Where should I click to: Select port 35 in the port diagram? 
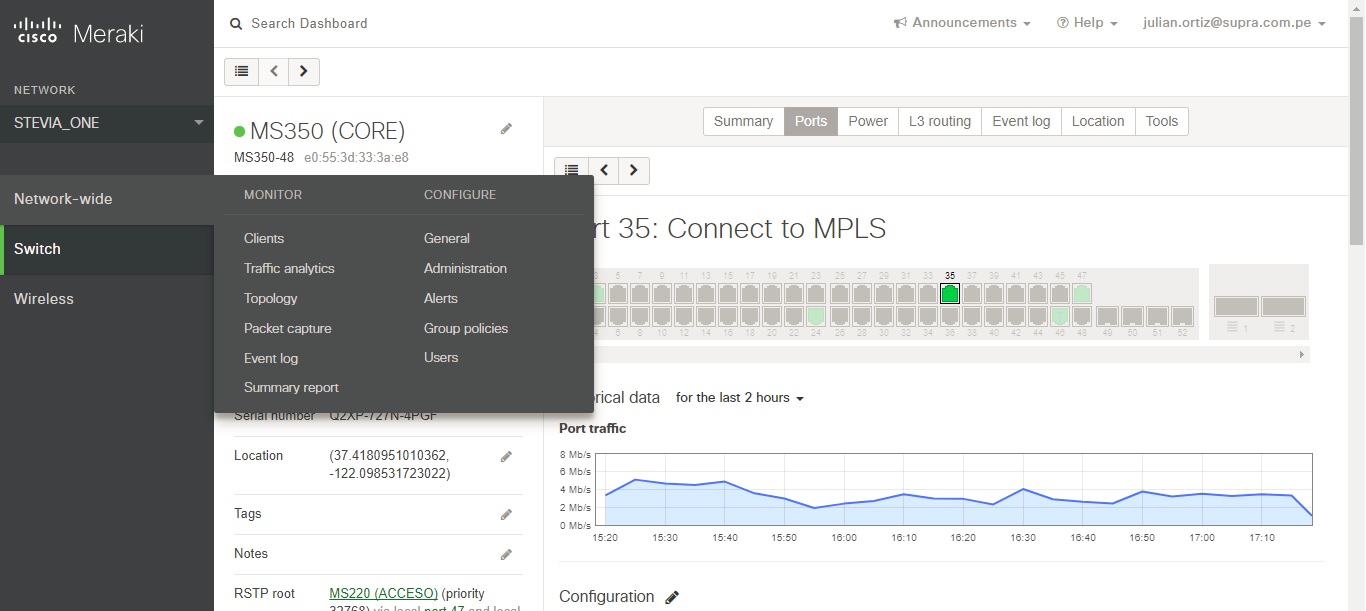(948, 294)
